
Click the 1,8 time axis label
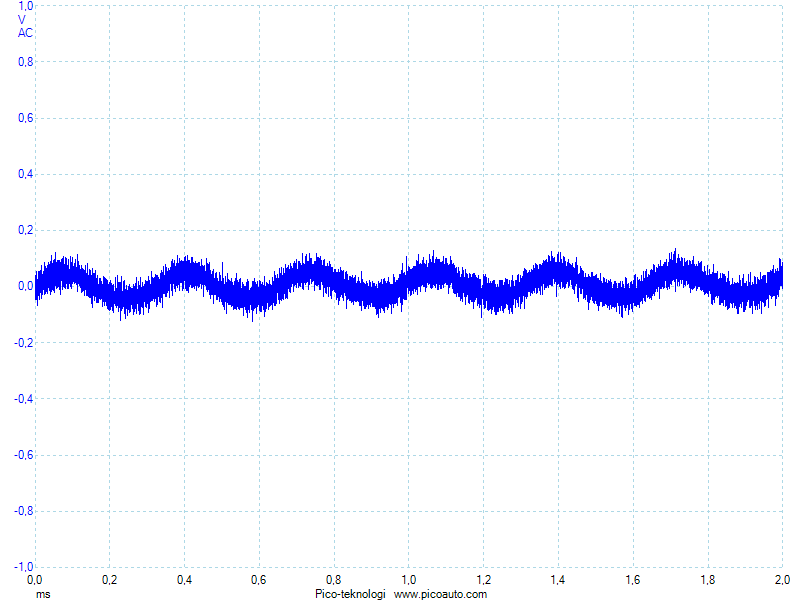pos(708,580)
